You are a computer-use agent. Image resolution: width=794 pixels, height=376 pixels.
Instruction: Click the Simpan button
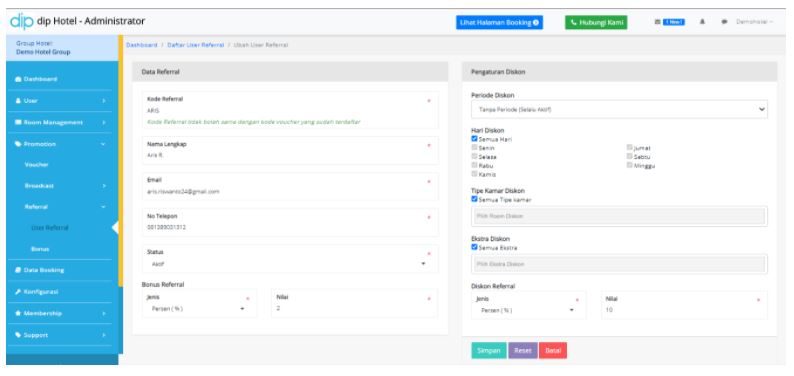(489, 351)
